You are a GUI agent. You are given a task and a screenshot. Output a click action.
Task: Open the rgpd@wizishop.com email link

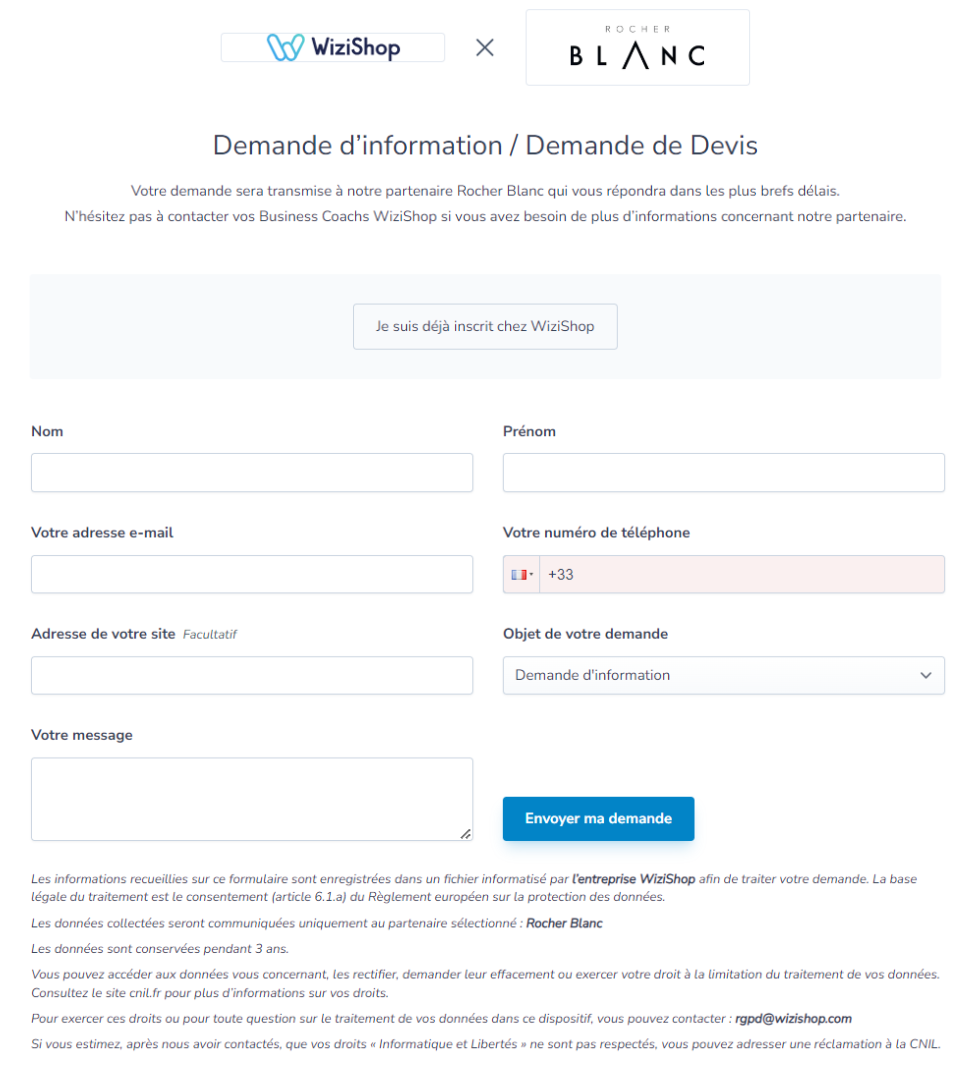pyautogui.click(x=793, y=1018)
